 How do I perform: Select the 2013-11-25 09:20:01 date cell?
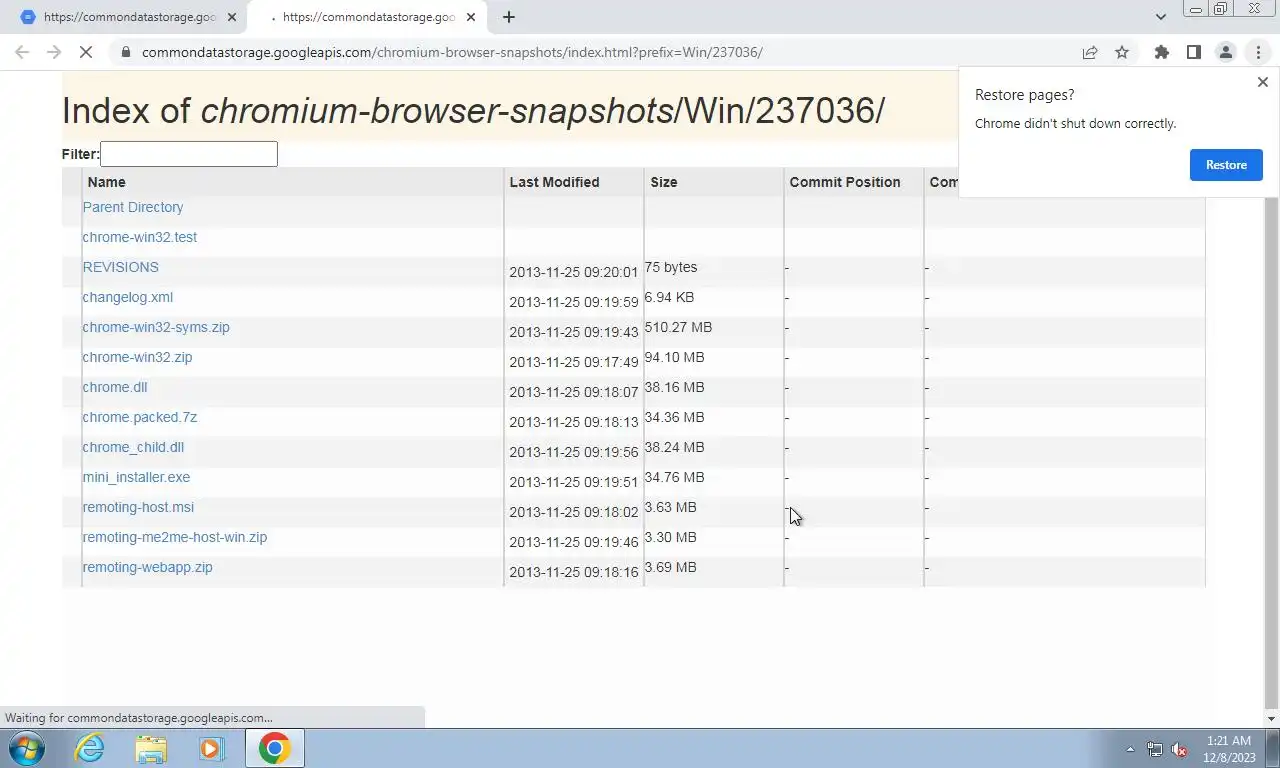pyautogui.click(x=573, y=272)
